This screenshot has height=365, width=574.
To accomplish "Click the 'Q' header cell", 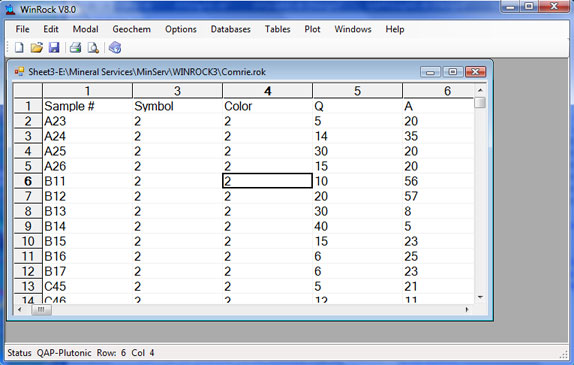I will pos(358,106).
